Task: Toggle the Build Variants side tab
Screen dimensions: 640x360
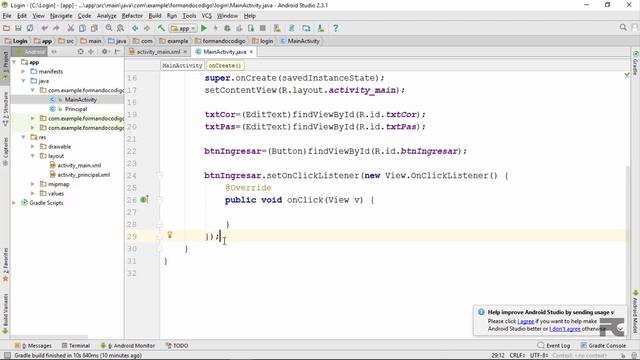Action: click(5, 313)
